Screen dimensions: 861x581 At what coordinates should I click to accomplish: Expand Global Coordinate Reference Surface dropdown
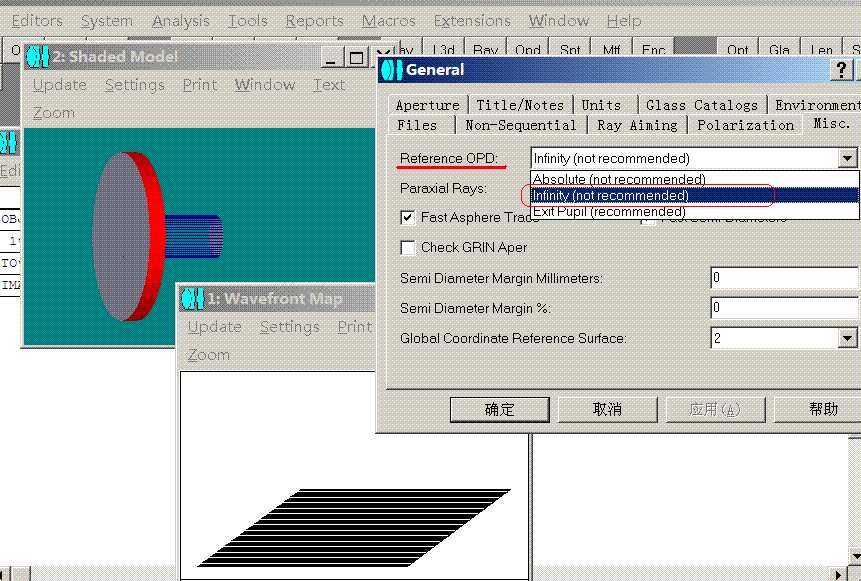[847, 338]
